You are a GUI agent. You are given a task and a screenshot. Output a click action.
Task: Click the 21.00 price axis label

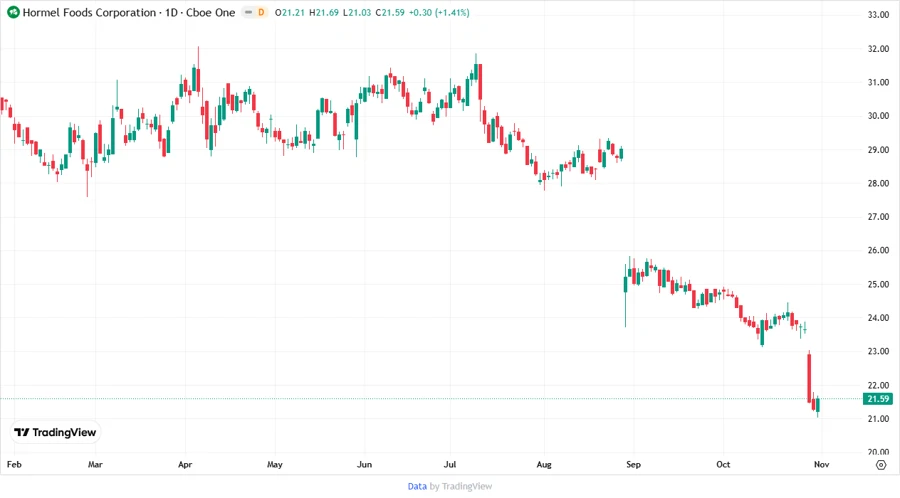coord(878,419)
